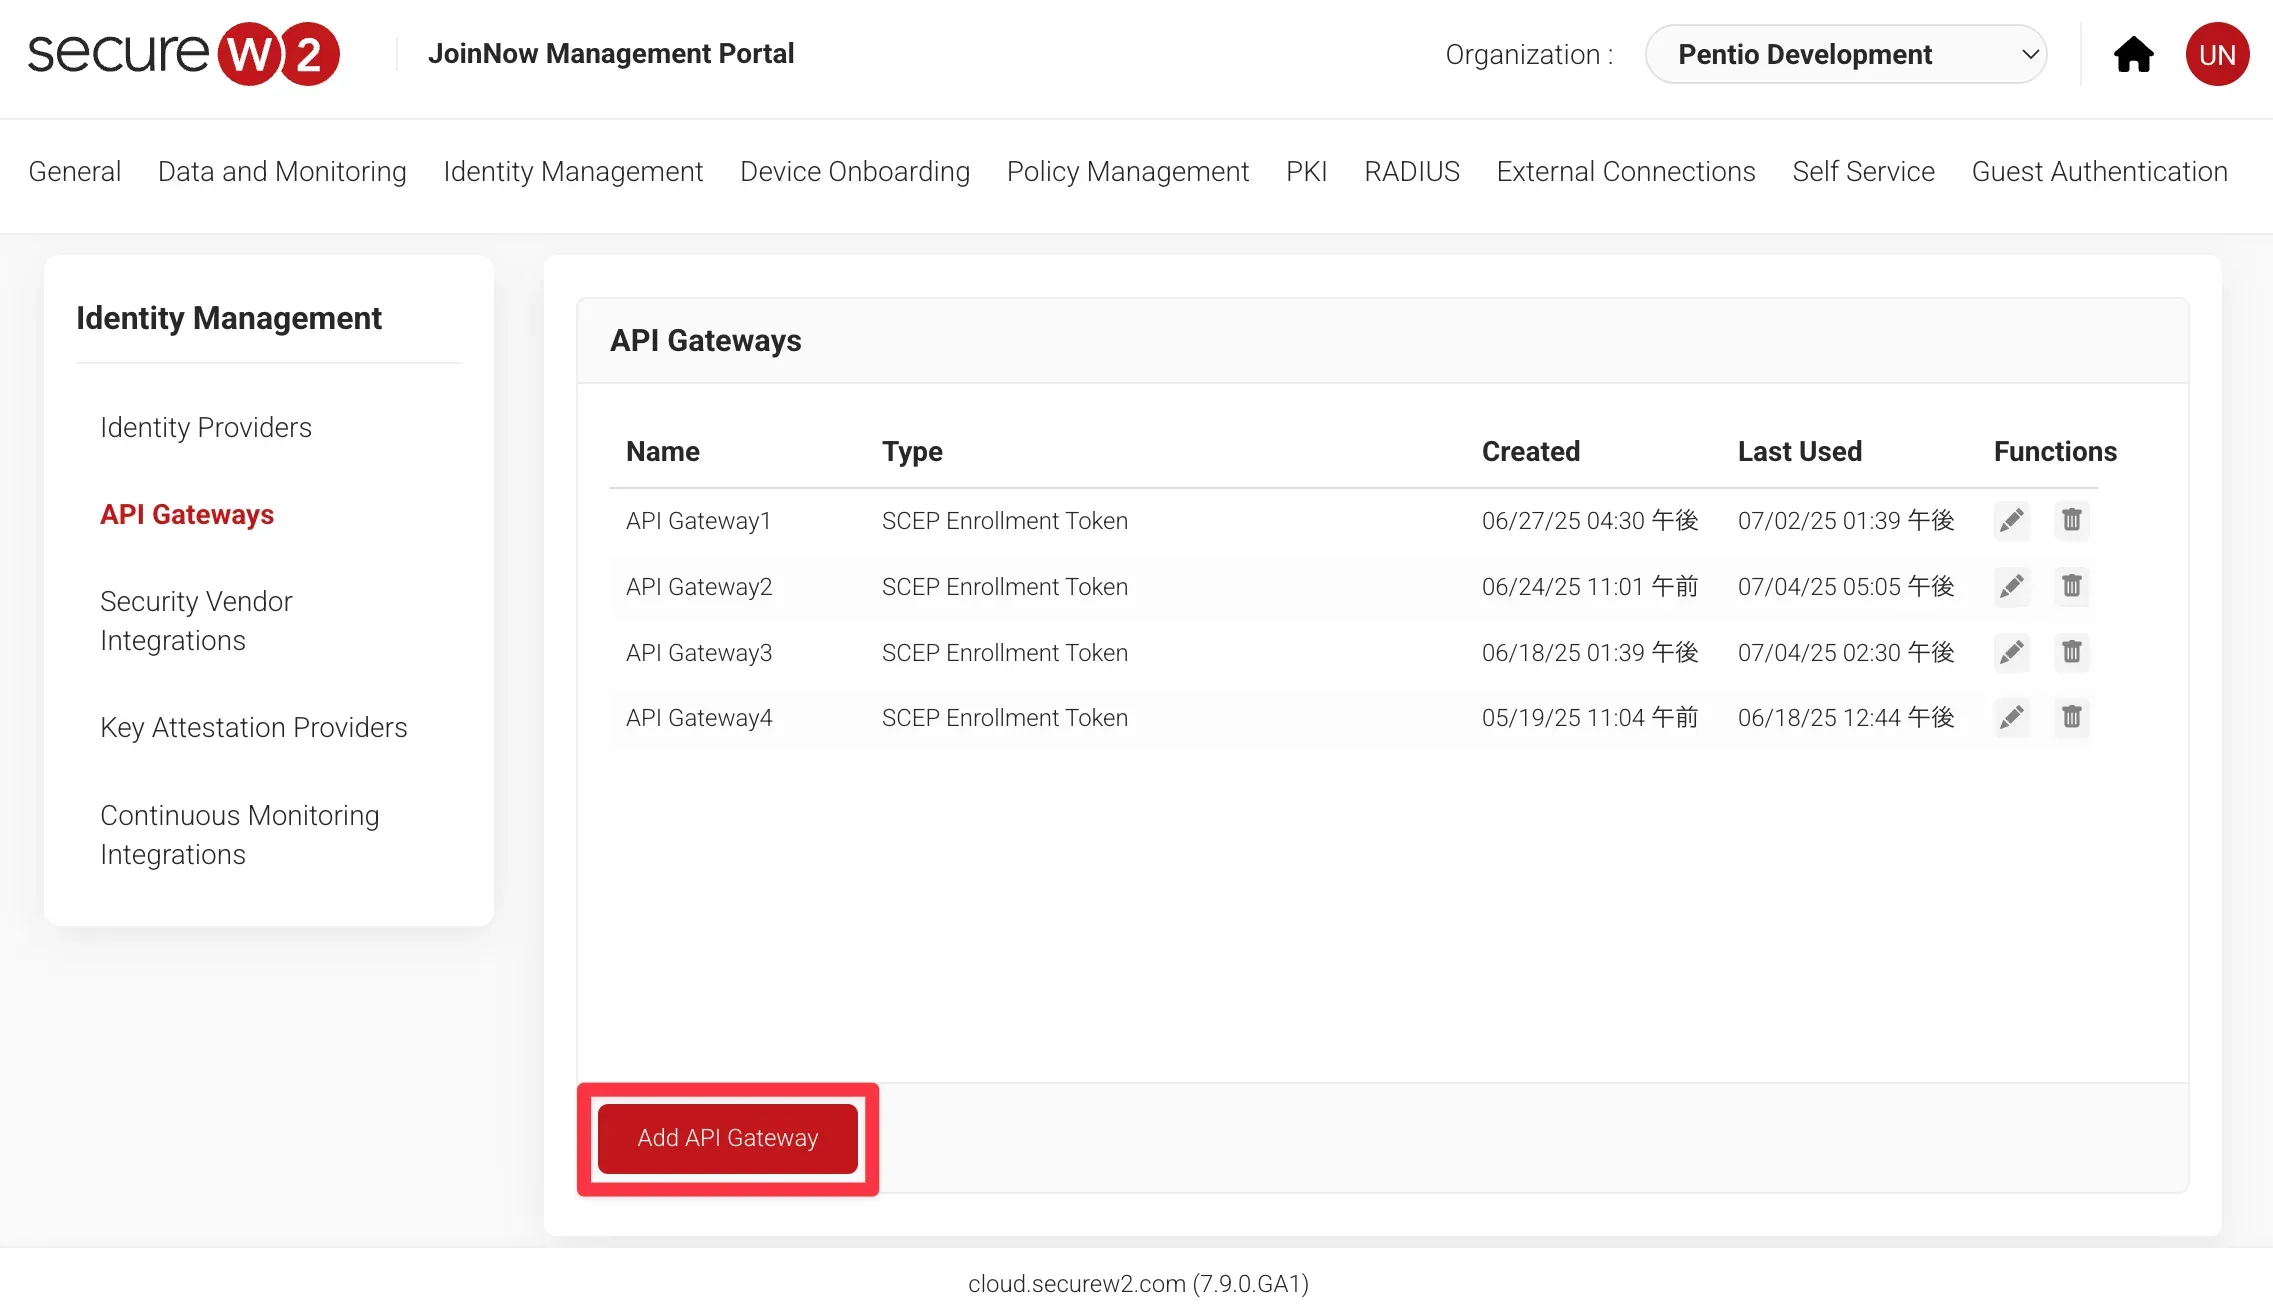Open Continuous Monitoring Integrations sidebar item
This screenshot has width=2273, height=1308.
[x=239, y=834]
